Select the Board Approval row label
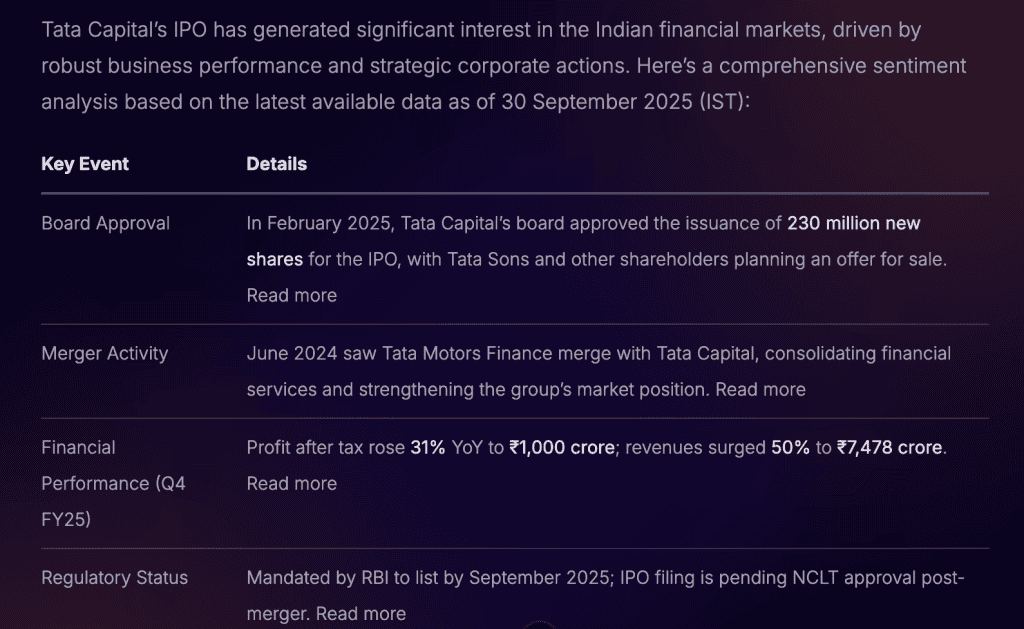This screenshot has width=1024, height=629. (105, 223)
